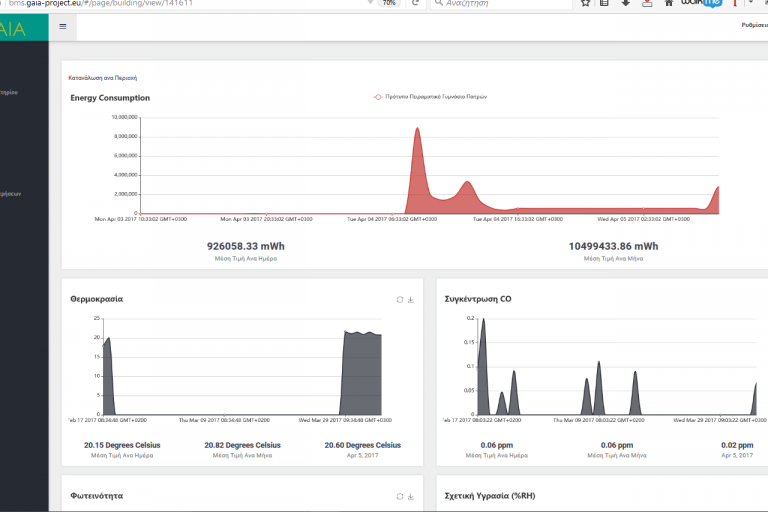Open the browser downloads arrow icon
The height and width of the screenshot is (512, 768).
625,3
